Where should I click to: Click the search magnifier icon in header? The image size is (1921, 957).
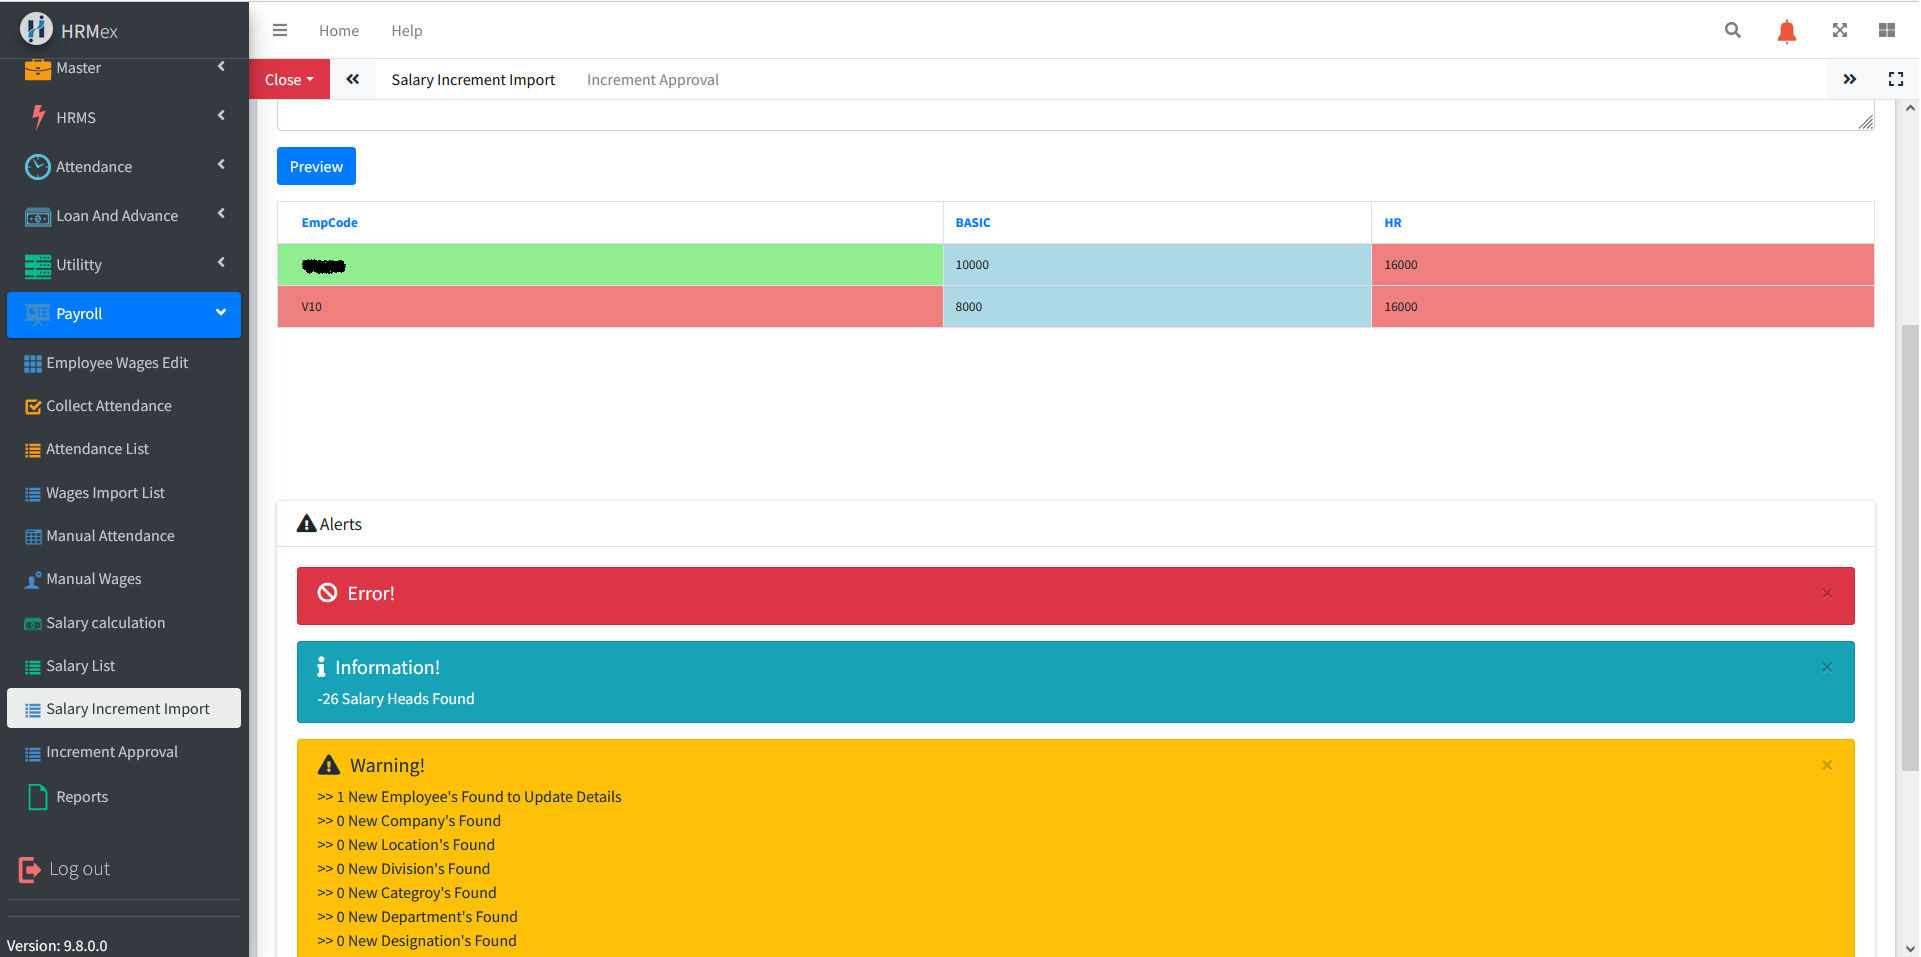pos(1733,30)
